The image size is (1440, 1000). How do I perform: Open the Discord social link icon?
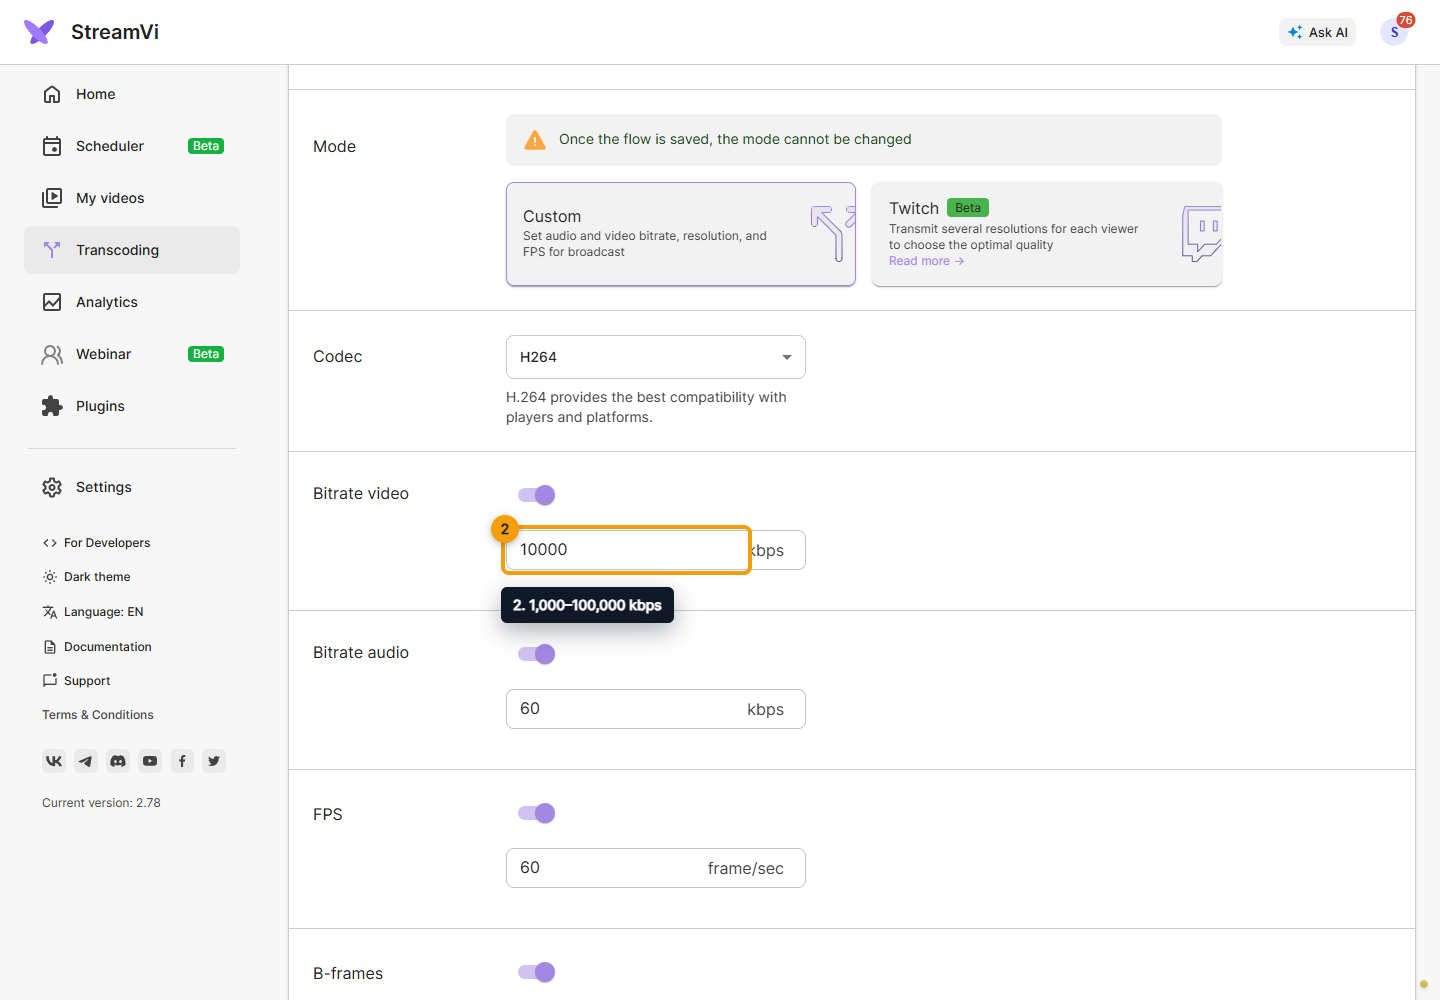click(118, 761)
